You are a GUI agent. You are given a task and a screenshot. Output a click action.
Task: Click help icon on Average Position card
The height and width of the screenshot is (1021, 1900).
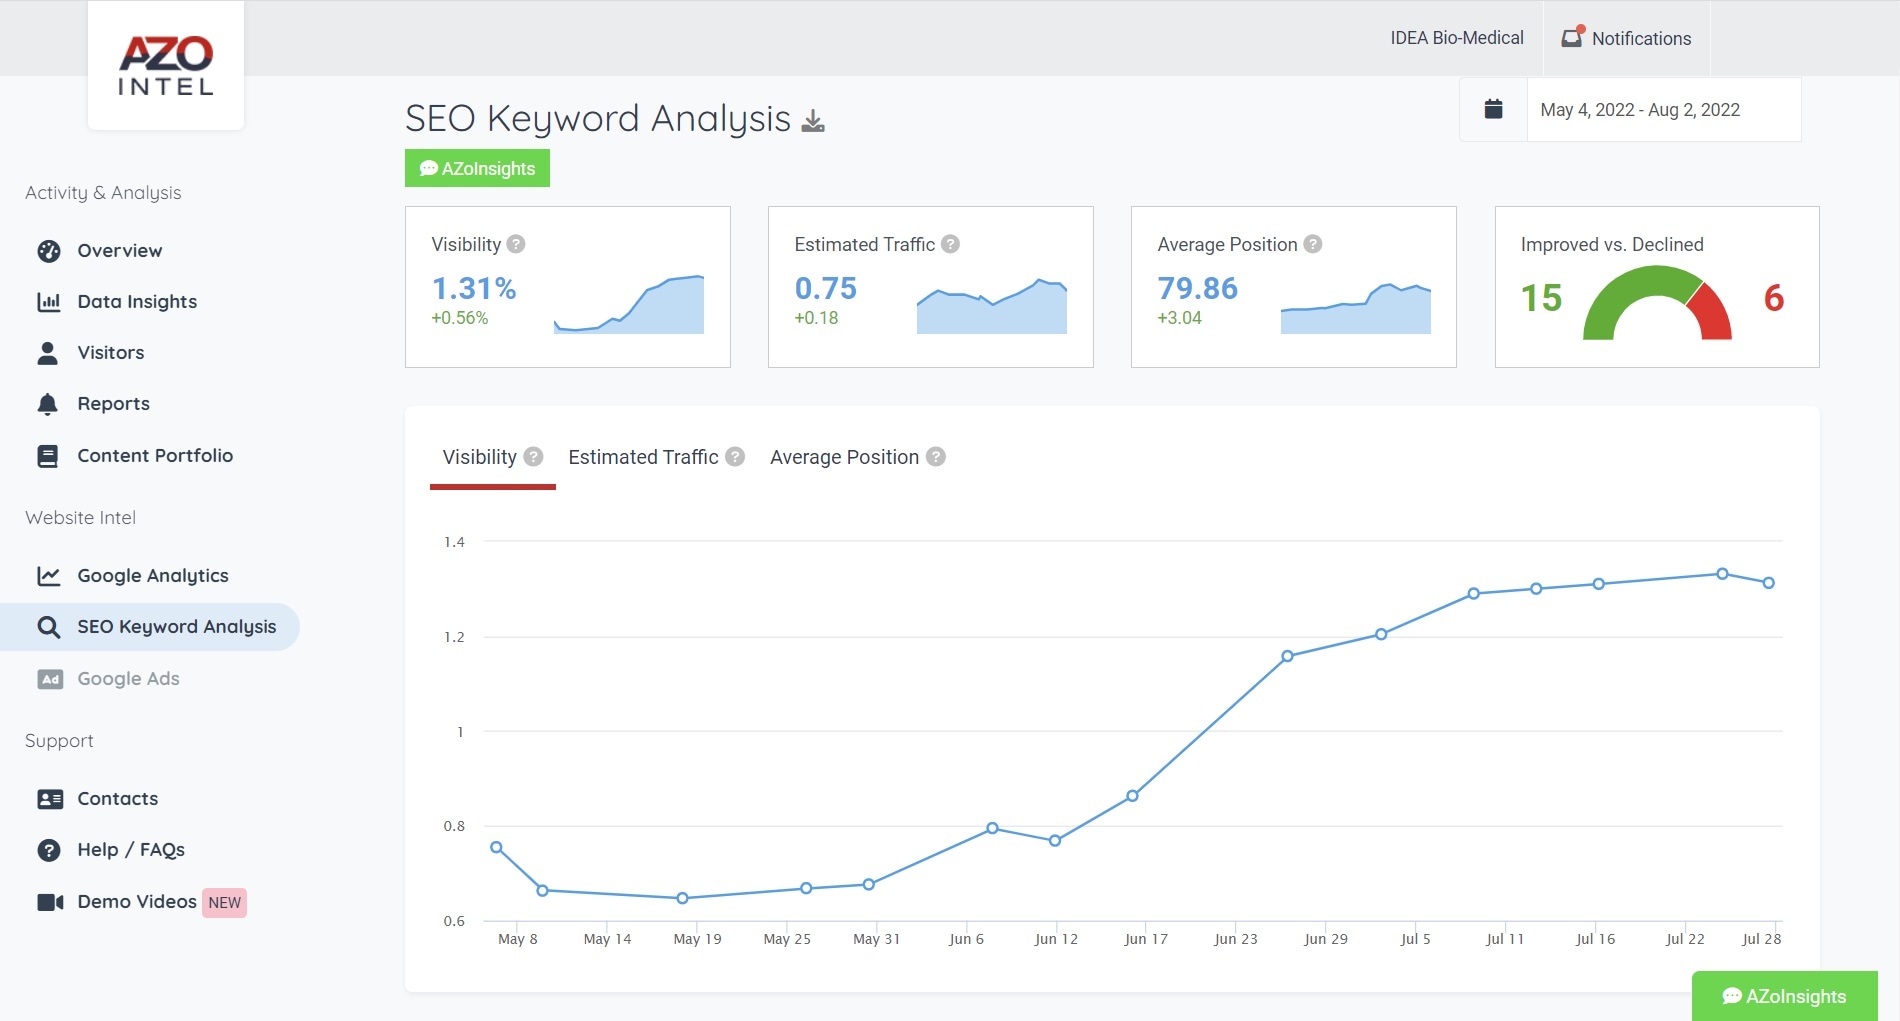[x=1313, y=244]
